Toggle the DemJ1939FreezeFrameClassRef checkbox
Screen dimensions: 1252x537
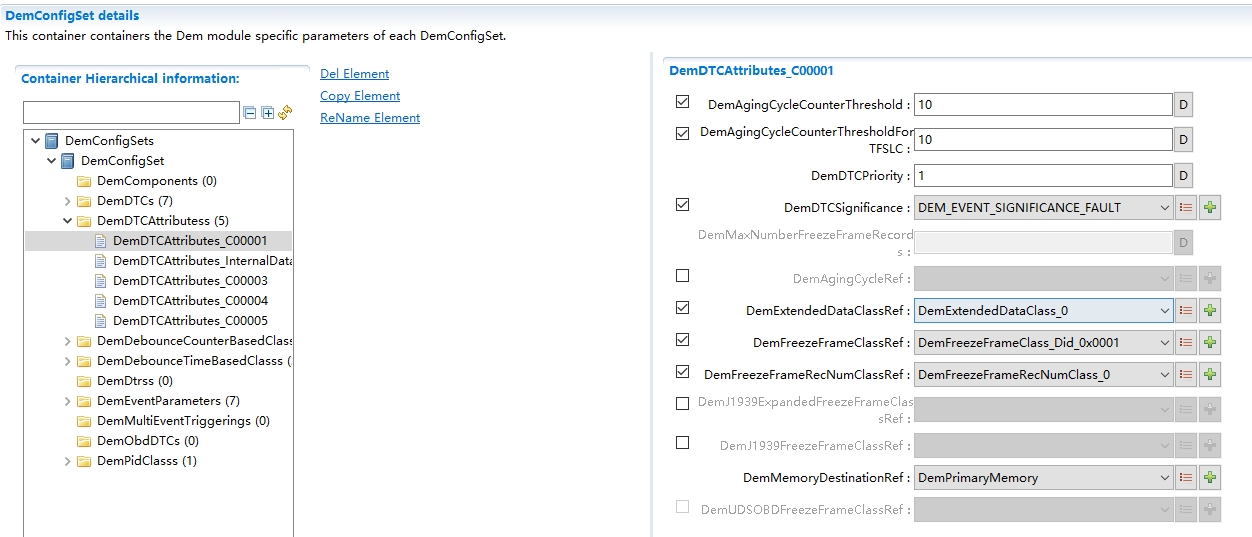pos(683,443)
